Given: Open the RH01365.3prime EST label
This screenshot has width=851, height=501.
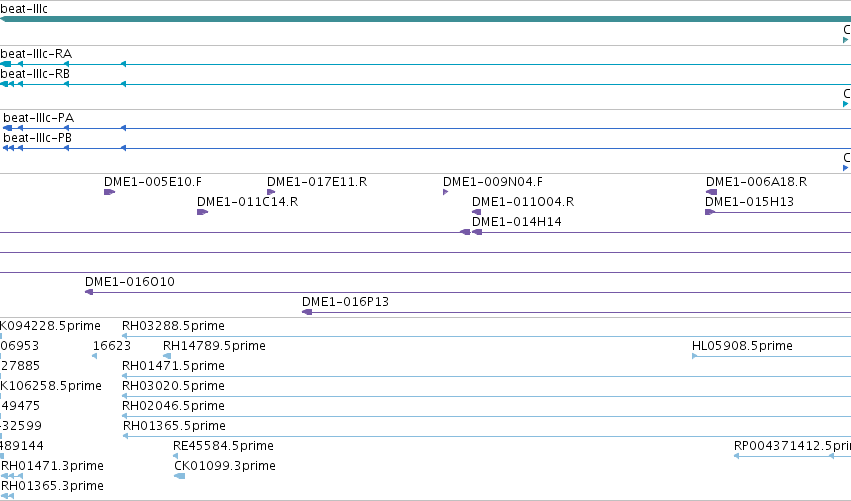Looking at the screenshot, I should click(x=52, y=486).
